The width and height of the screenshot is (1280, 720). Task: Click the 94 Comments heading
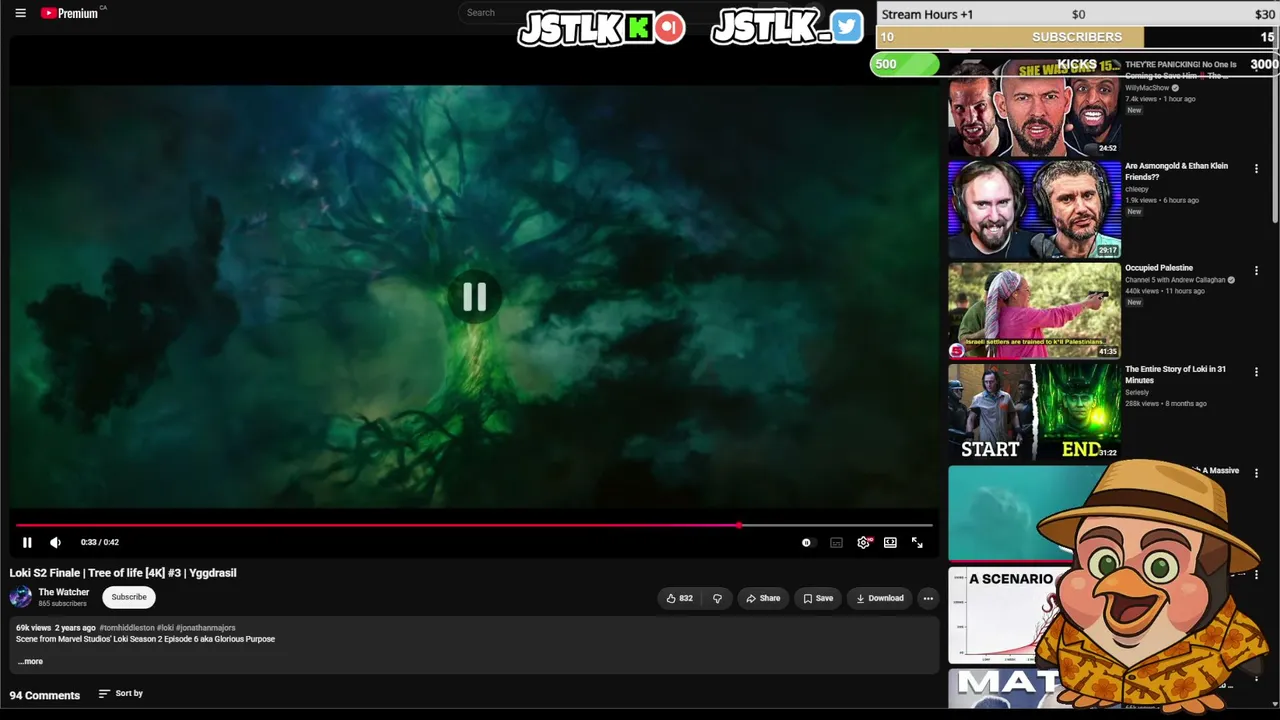(45, 695)
